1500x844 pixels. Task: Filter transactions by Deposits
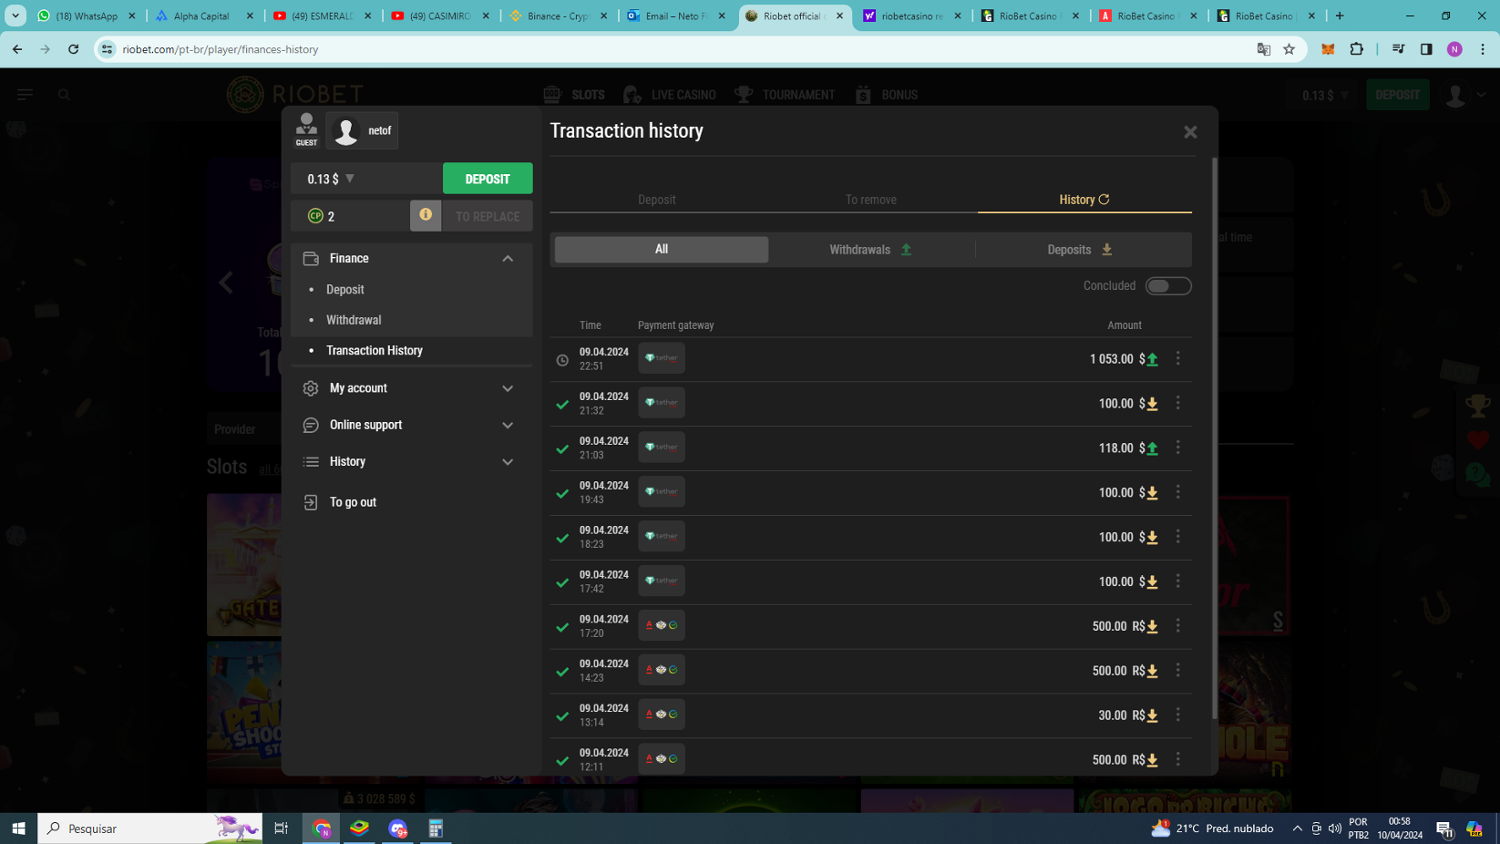1079,250
